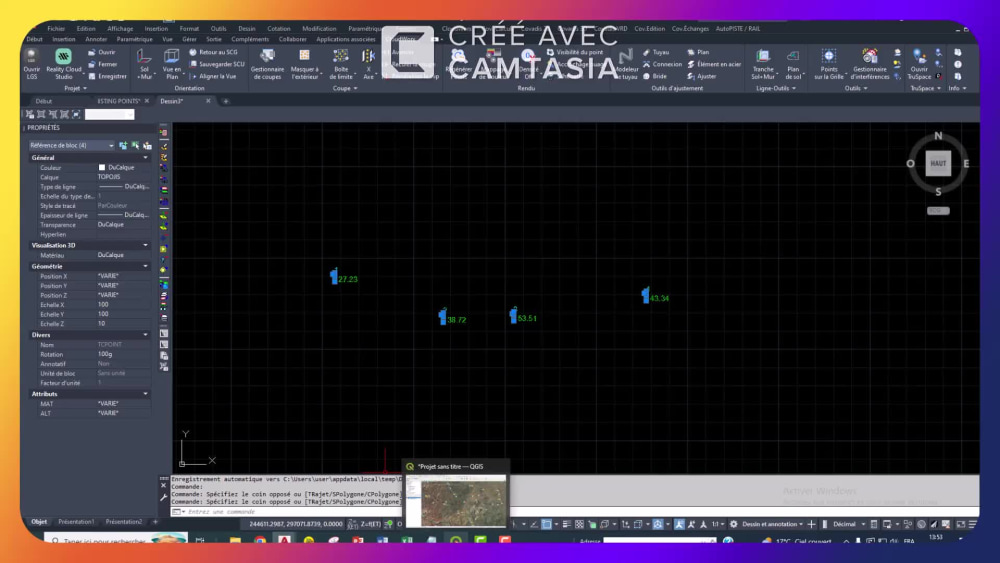Viewport: 1000px width, 563px height.
Task: Switch to the Annoter ribbon tab
Action: pos(96,40)
